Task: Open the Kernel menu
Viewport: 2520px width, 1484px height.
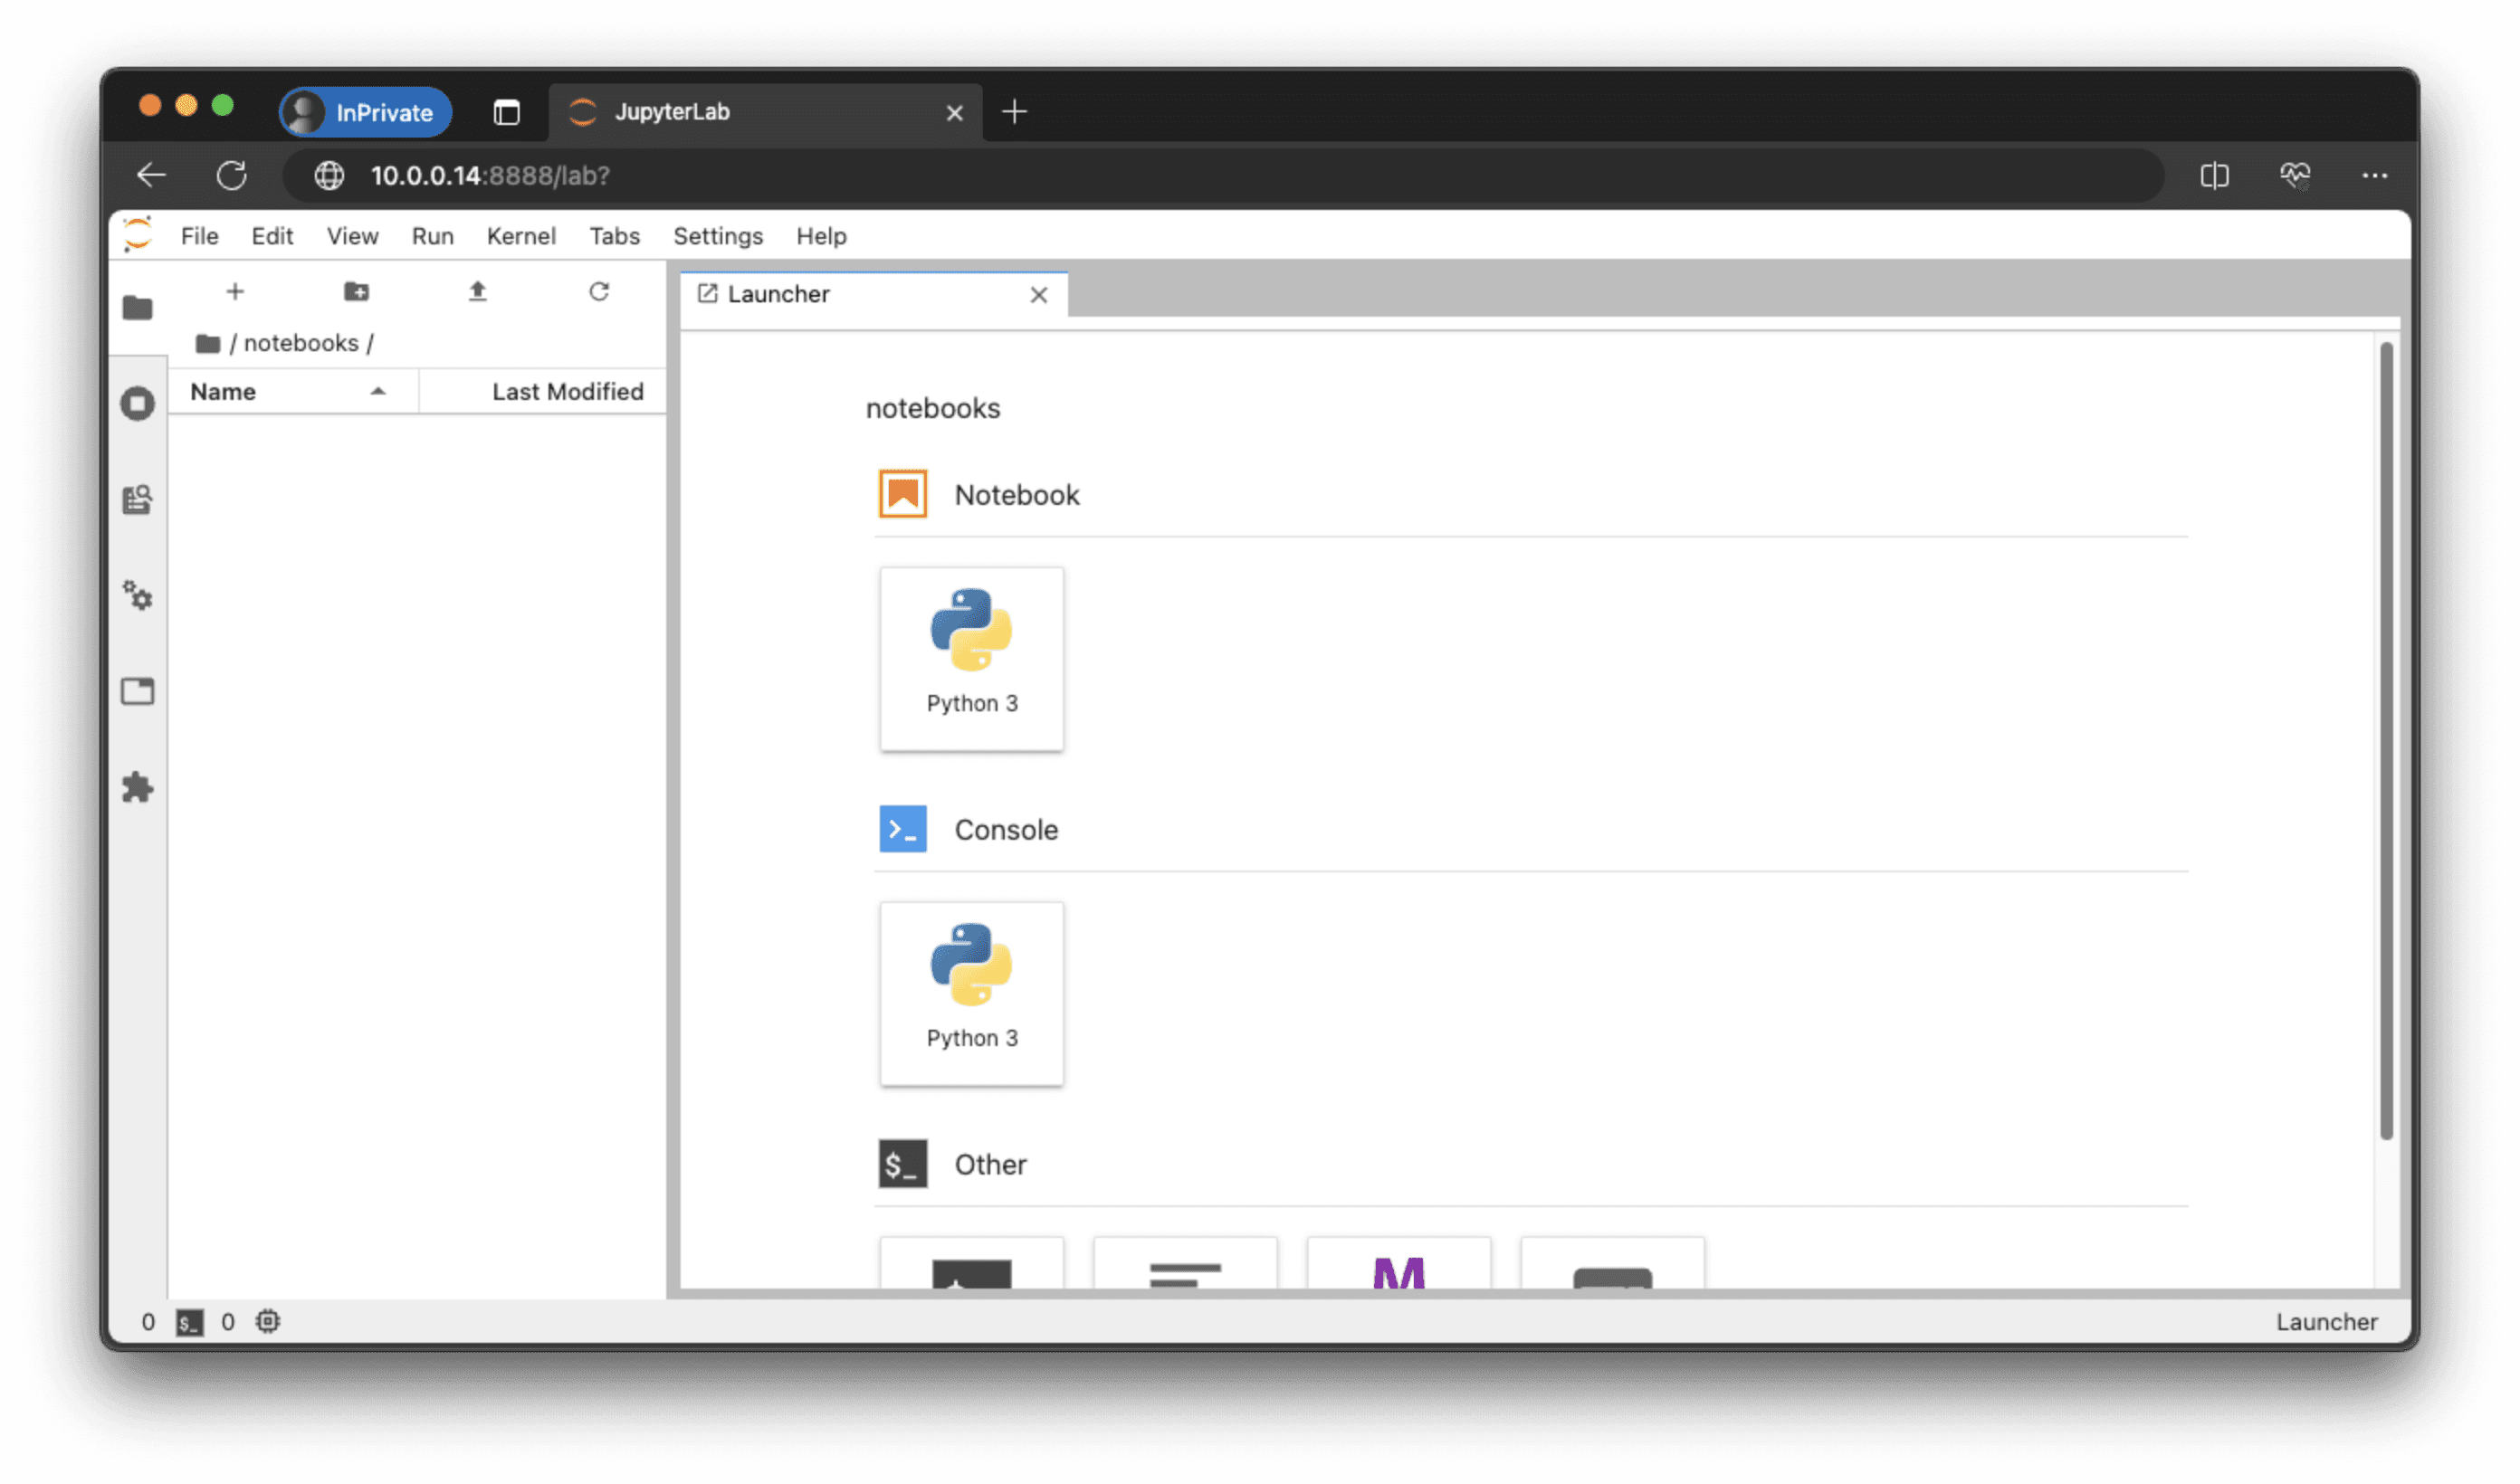Action: [x=521, y=236]
